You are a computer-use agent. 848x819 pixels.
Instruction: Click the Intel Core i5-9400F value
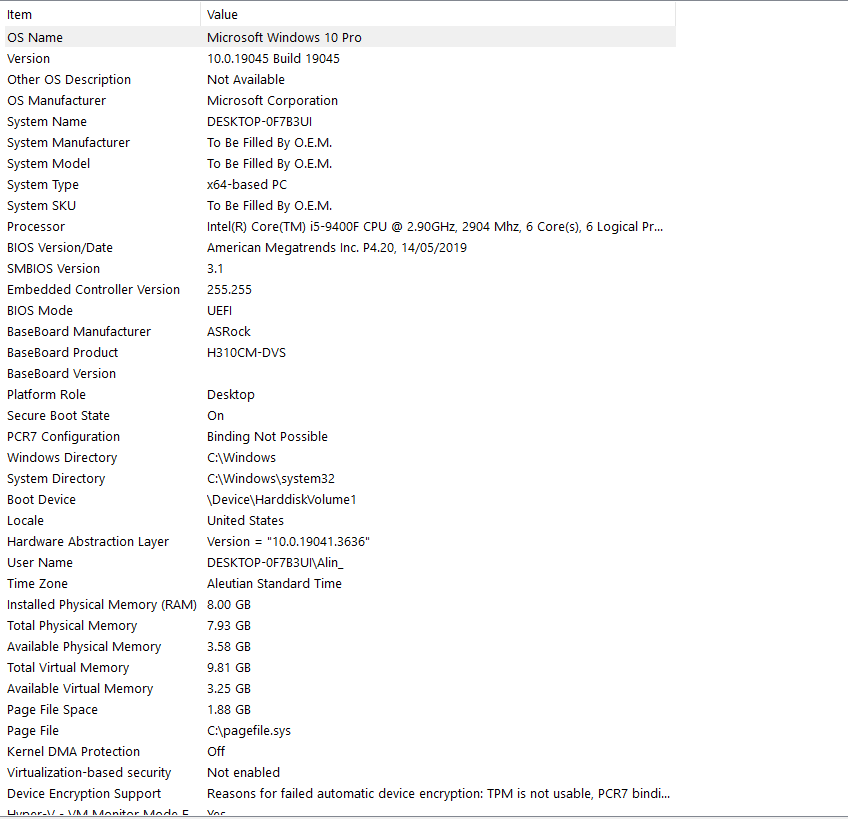(x=435, y=227)
